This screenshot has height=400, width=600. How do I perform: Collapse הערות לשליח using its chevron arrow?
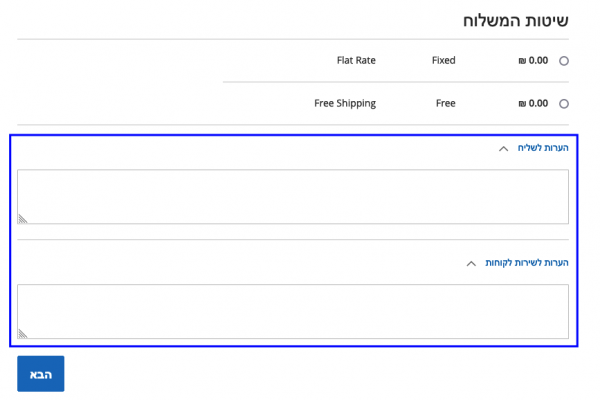pos(503,149)
